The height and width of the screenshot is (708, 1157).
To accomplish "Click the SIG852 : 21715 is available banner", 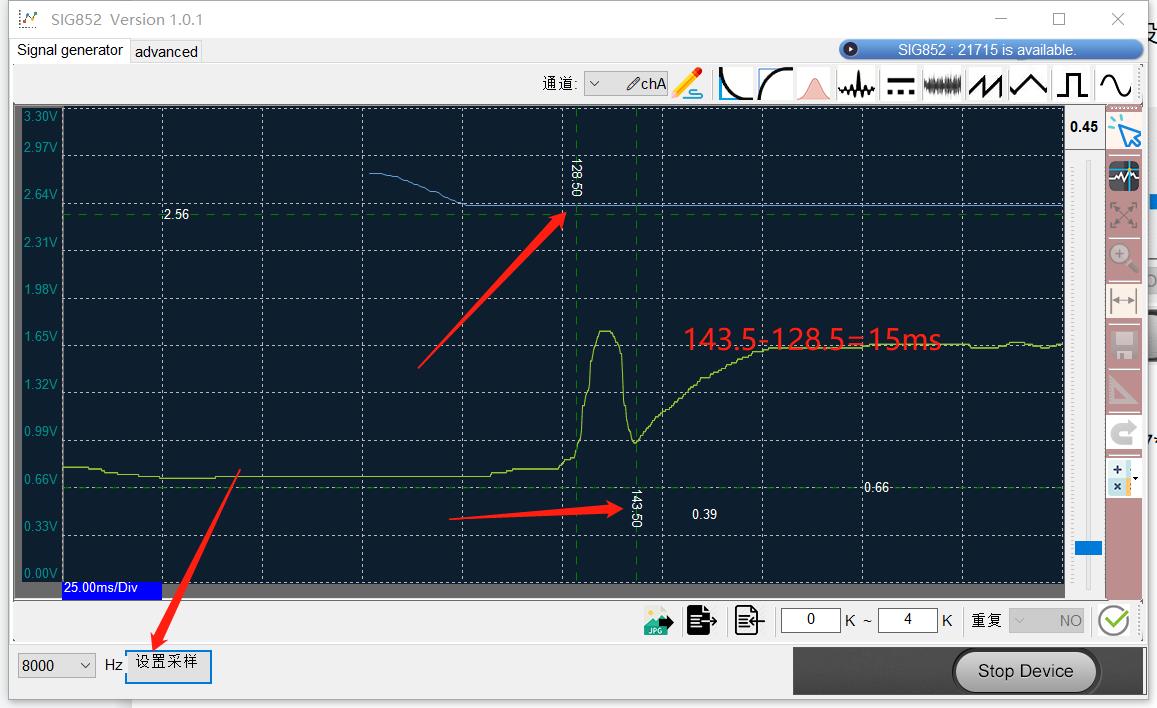I will pyautogui.click(x=990, y=49).
